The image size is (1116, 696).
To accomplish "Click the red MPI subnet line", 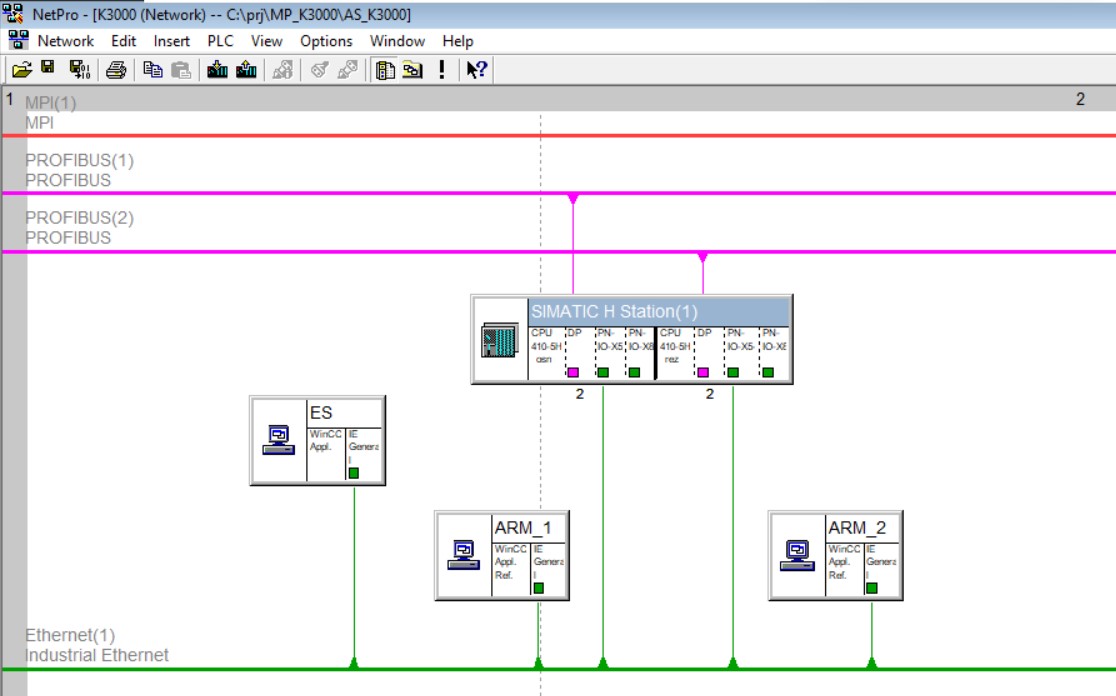I will pyautogui.click(x=558, y=135).
